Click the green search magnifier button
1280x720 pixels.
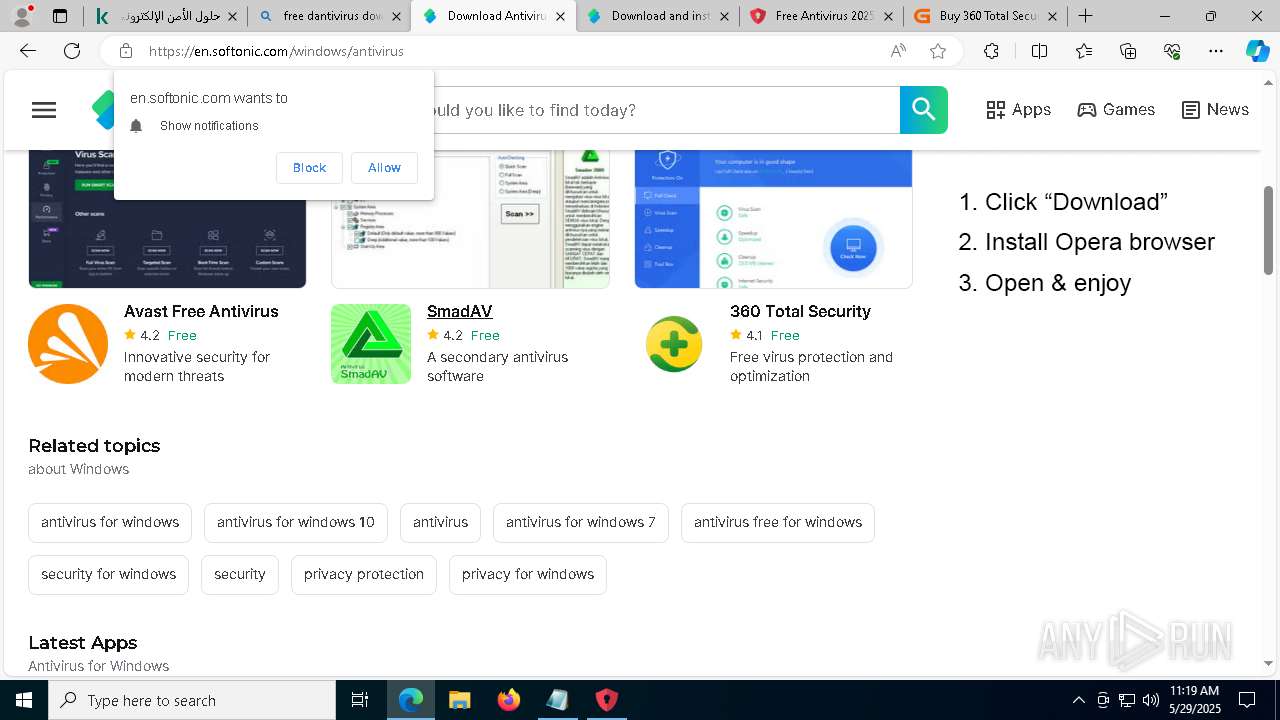(x=924, y=110)
